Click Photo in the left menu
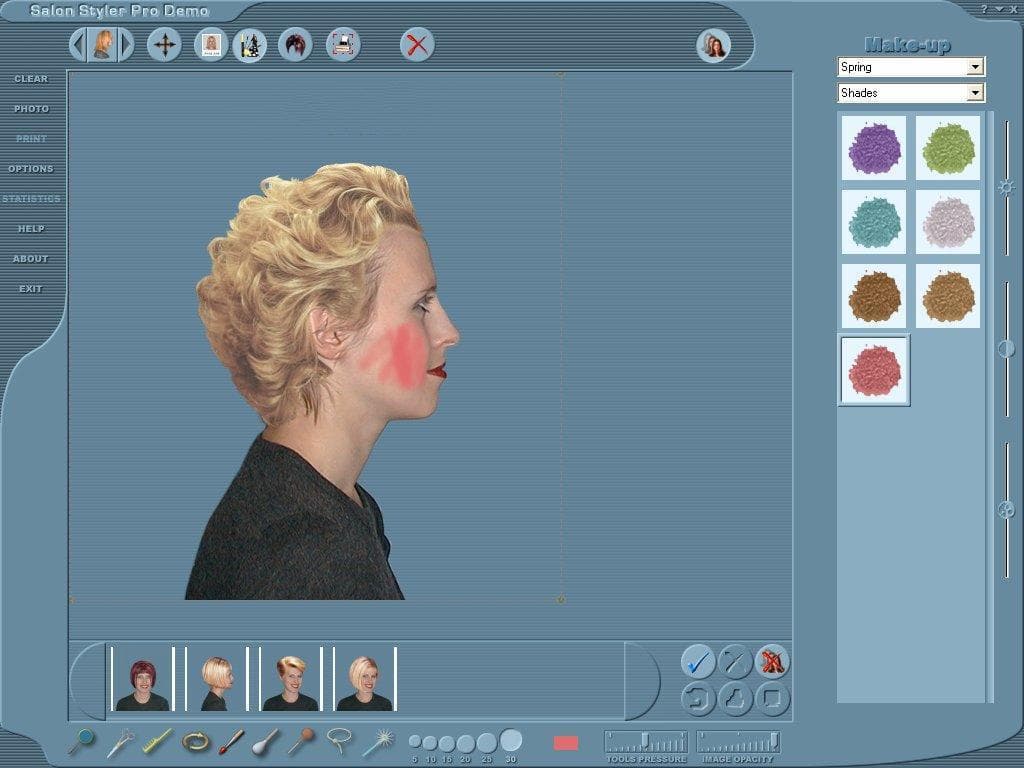 point(31,109)
